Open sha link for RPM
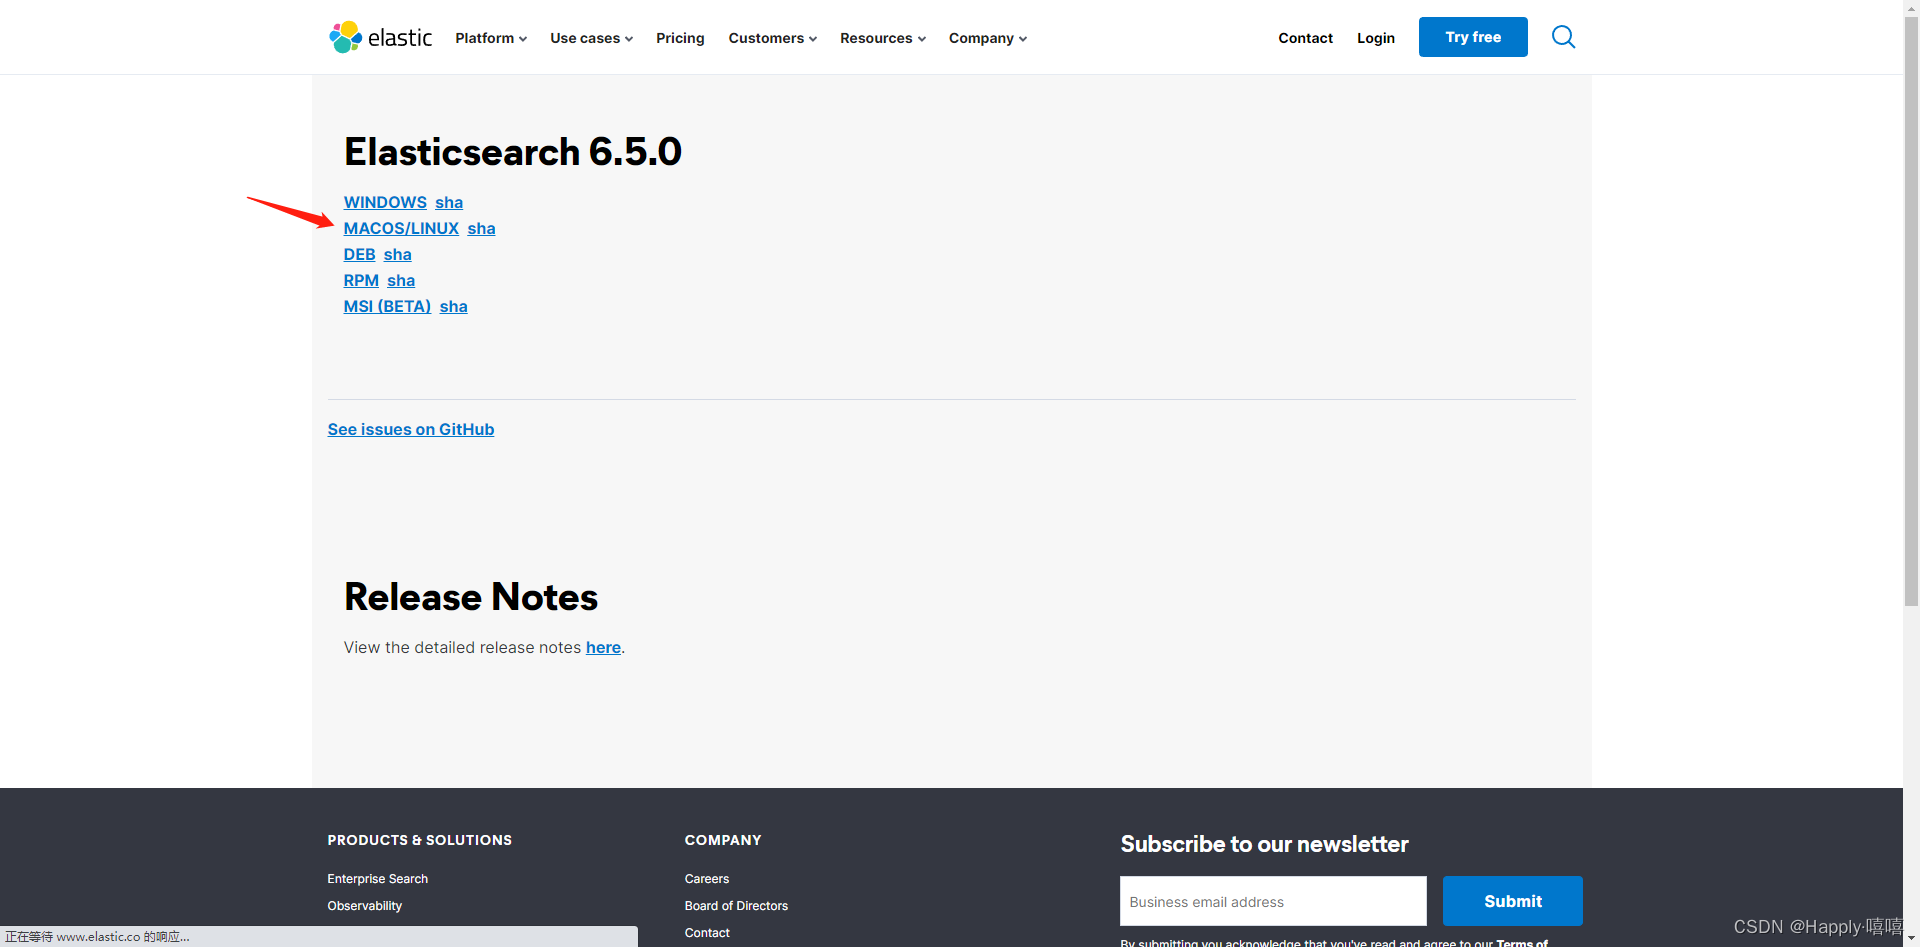This screenshot has width=1920, height=947. 401,280
